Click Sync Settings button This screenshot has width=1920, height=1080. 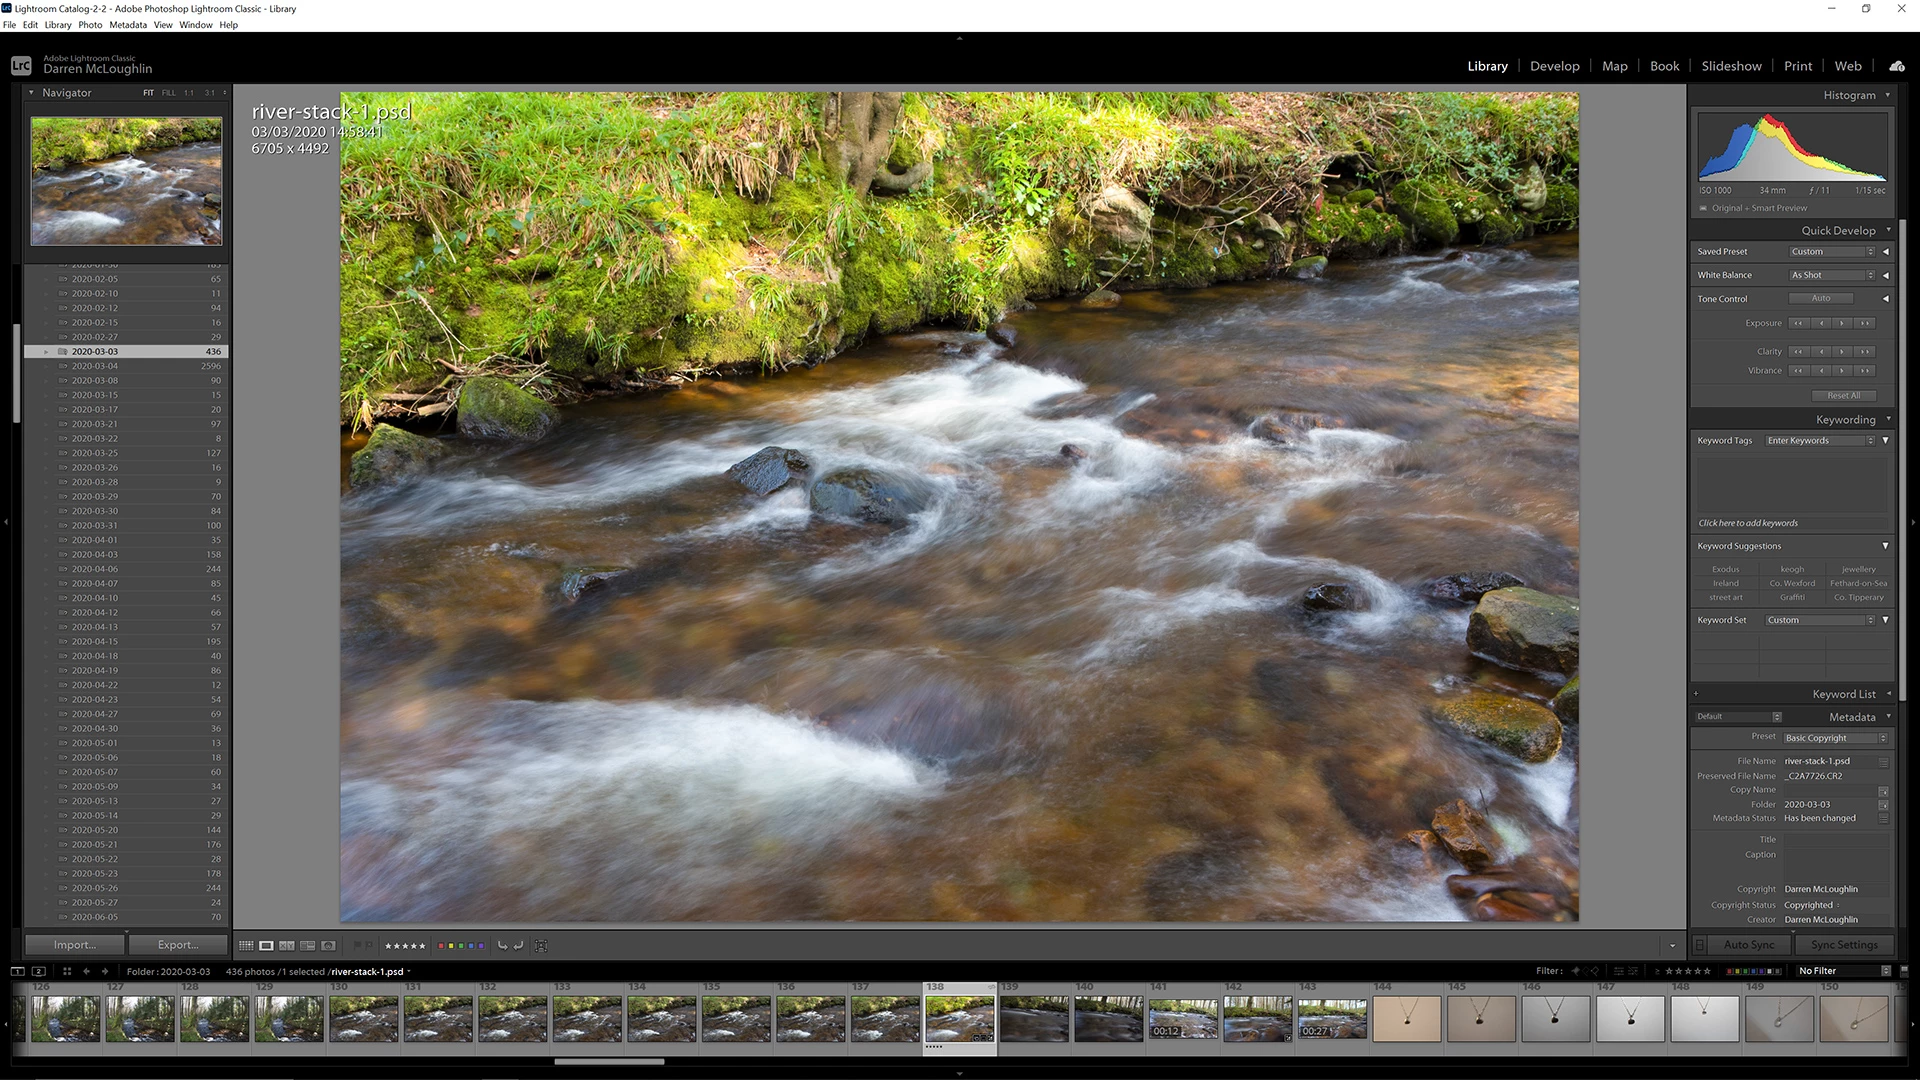(x=1844, y=945)
